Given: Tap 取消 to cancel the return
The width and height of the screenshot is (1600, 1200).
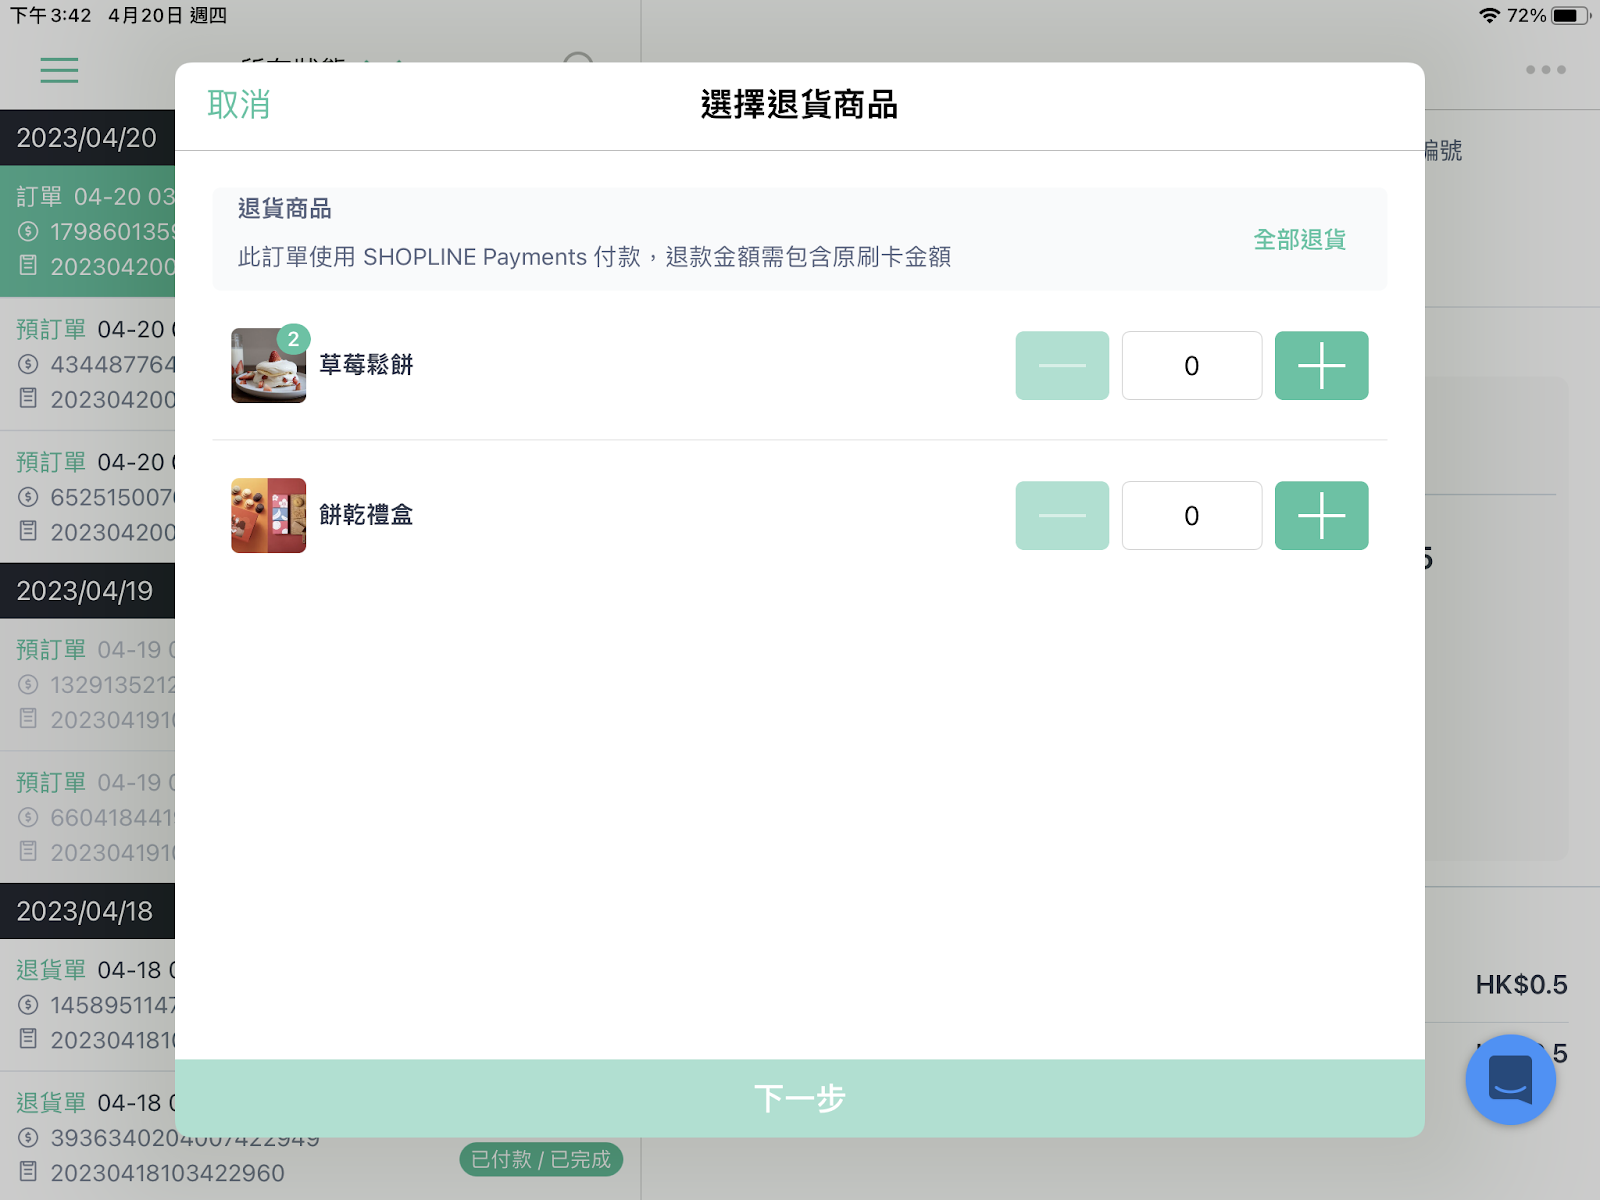Looking at the screenshot, I should tap(239, 104).
